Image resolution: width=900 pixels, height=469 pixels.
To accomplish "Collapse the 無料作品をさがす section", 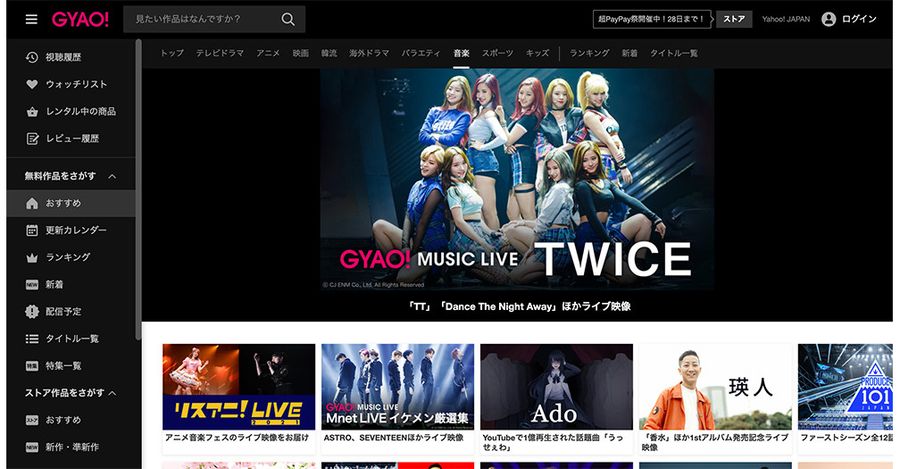I will 112,176.
